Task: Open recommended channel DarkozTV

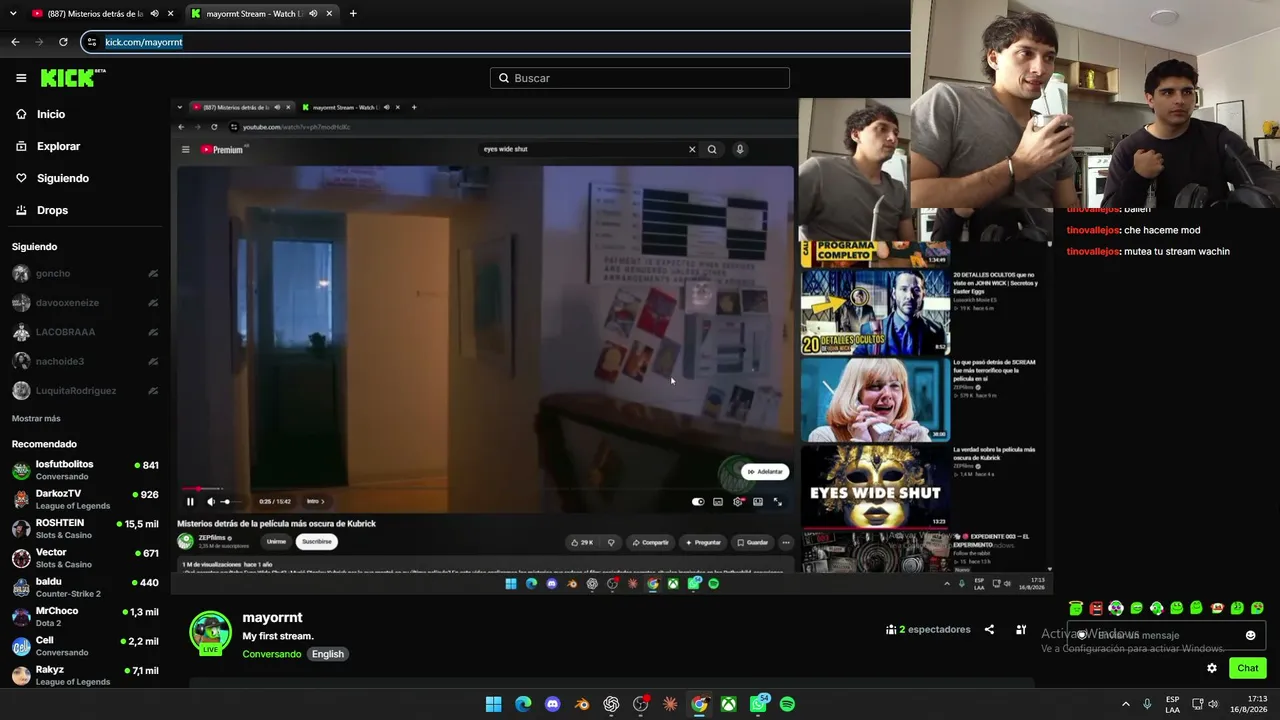Action: (x=84, y=499)
